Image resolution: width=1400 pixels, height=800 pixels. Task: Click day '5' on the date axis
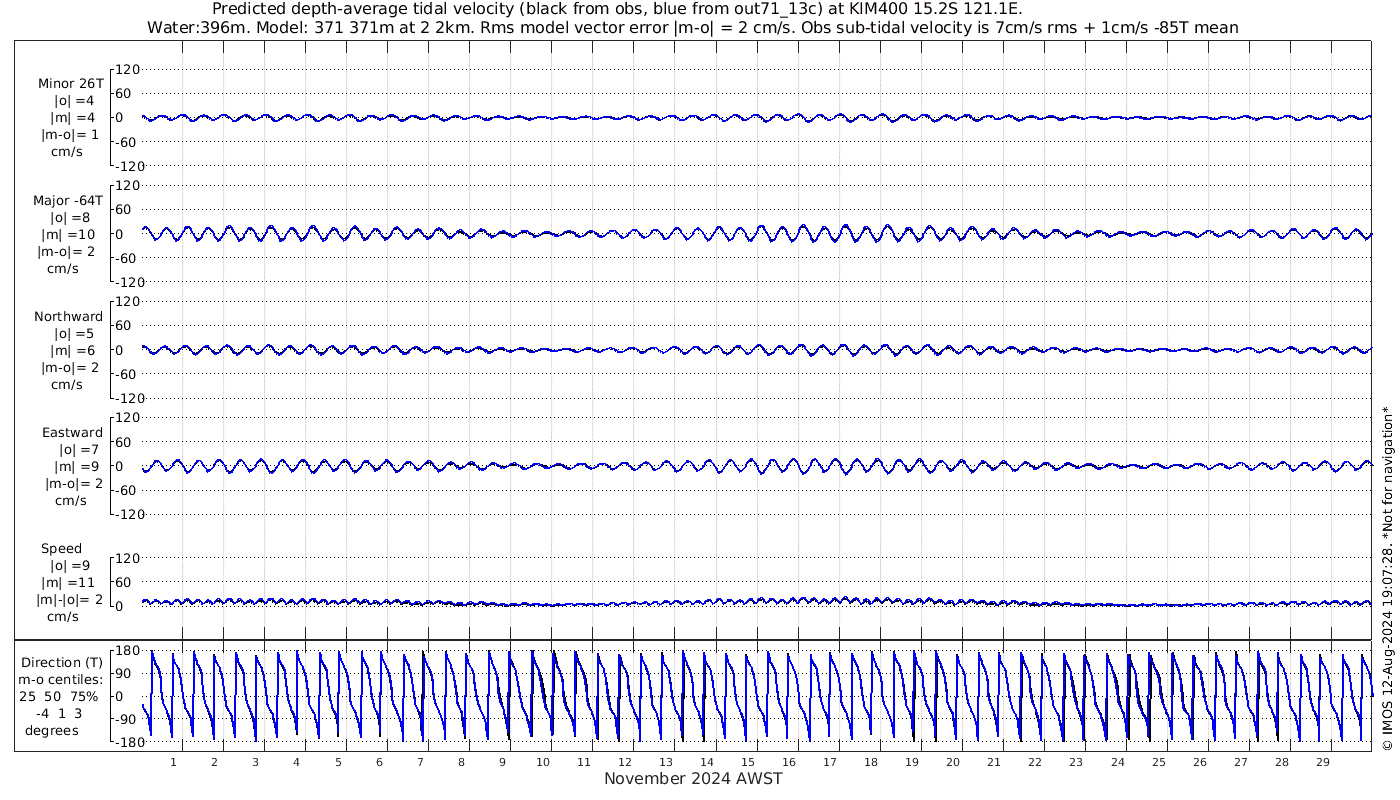coord(338,762)
